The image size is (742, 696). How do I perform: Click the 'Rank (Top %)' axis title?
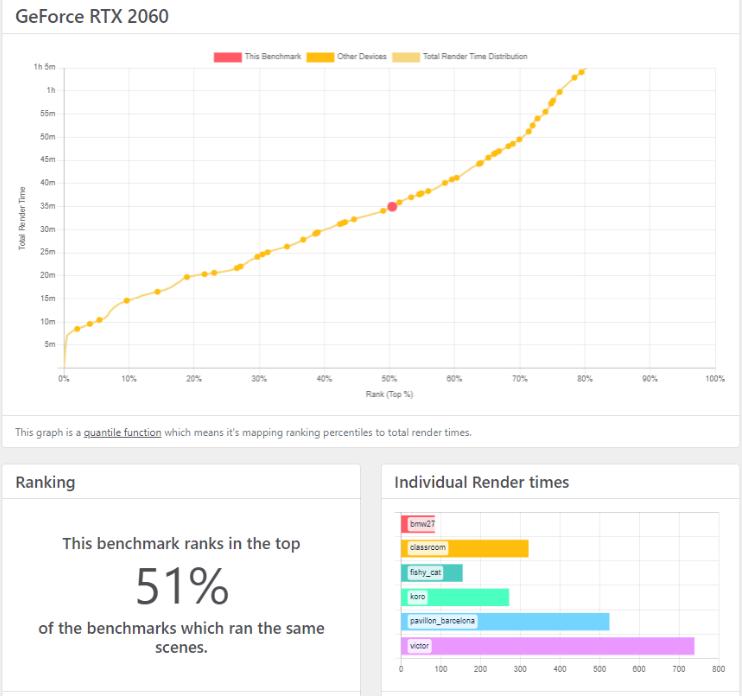pyautogui.click(x=389, y=394)
